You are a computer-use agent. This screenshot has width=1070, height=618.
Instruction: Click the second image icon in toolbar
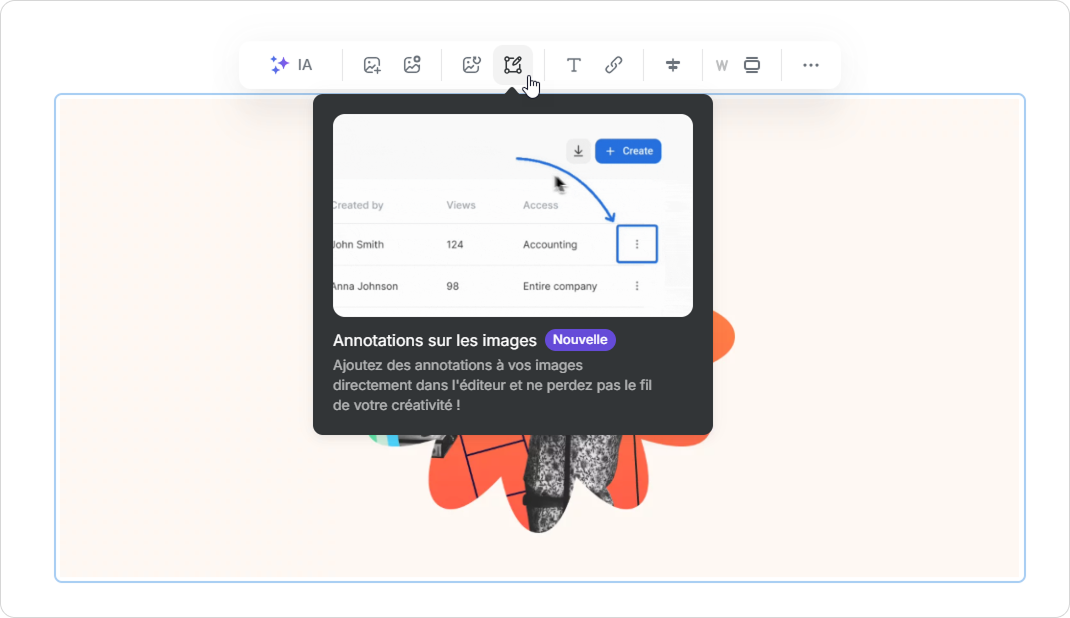pos(412,65)
